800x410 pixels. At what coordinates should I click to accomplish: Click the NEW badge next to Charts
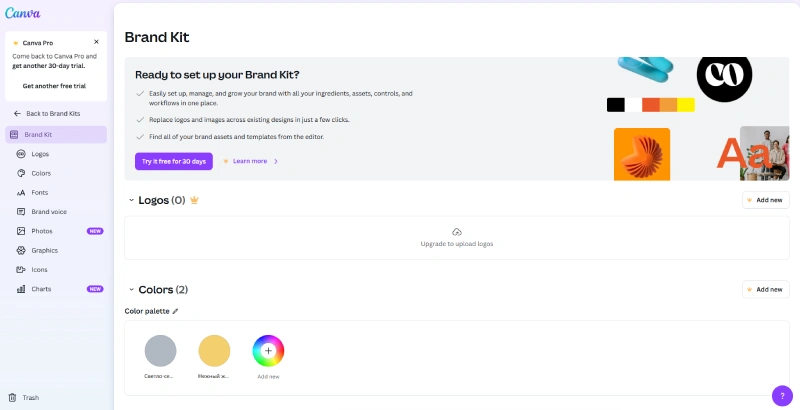coord(95,289)
